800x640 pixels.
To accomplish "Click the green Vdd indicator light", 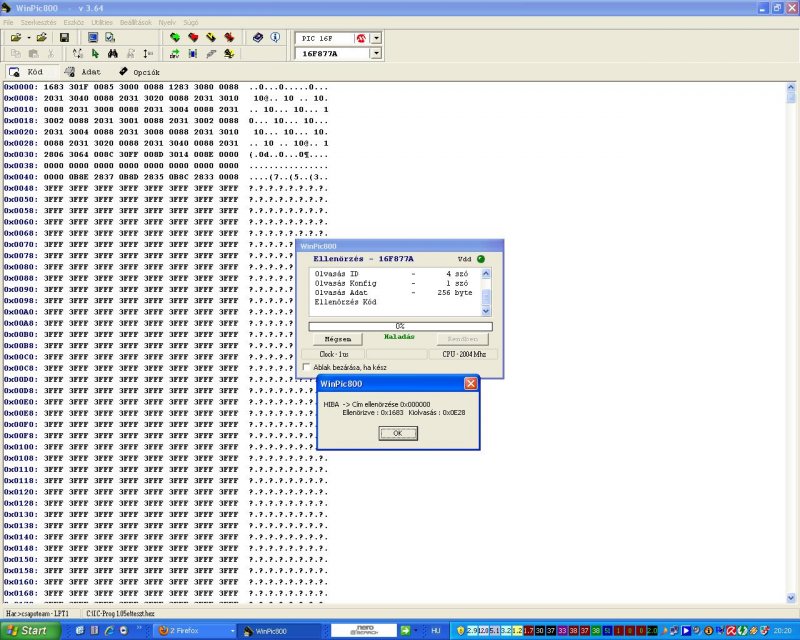I will [x=481, y=259].
